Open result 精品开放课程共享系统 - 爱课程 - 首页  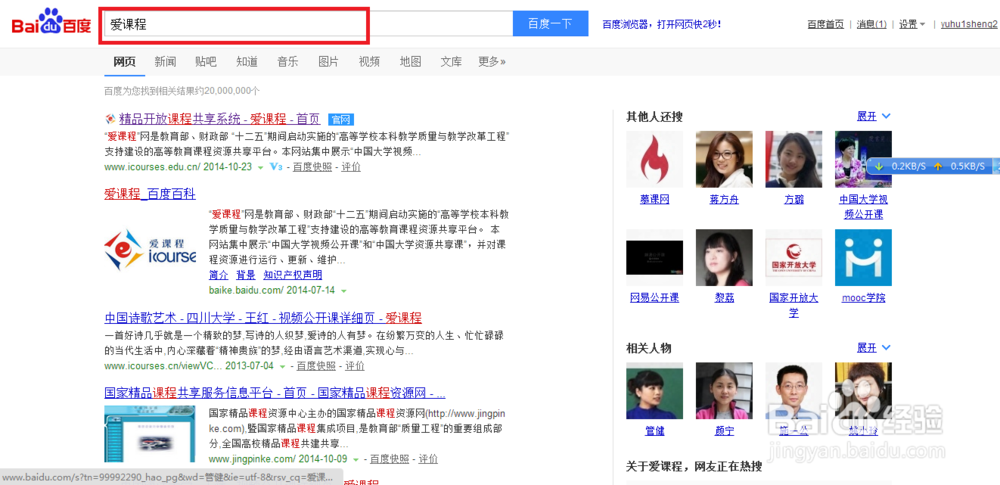click(x=219, y=119)
